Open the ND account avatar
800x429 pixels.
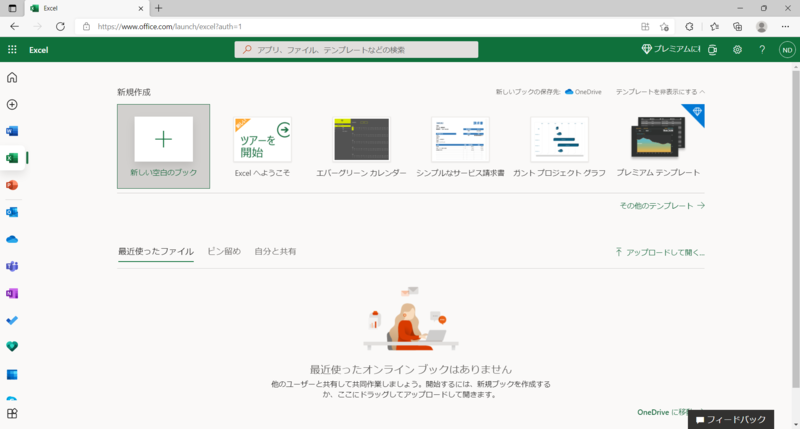(x=787, y=49)
